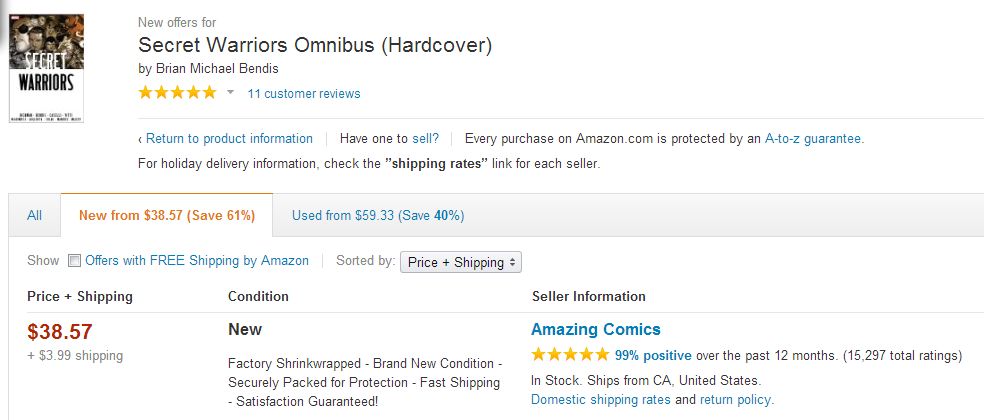
Task: Select the "New from $38.57" tab
Action: click(x=167, y=216)
